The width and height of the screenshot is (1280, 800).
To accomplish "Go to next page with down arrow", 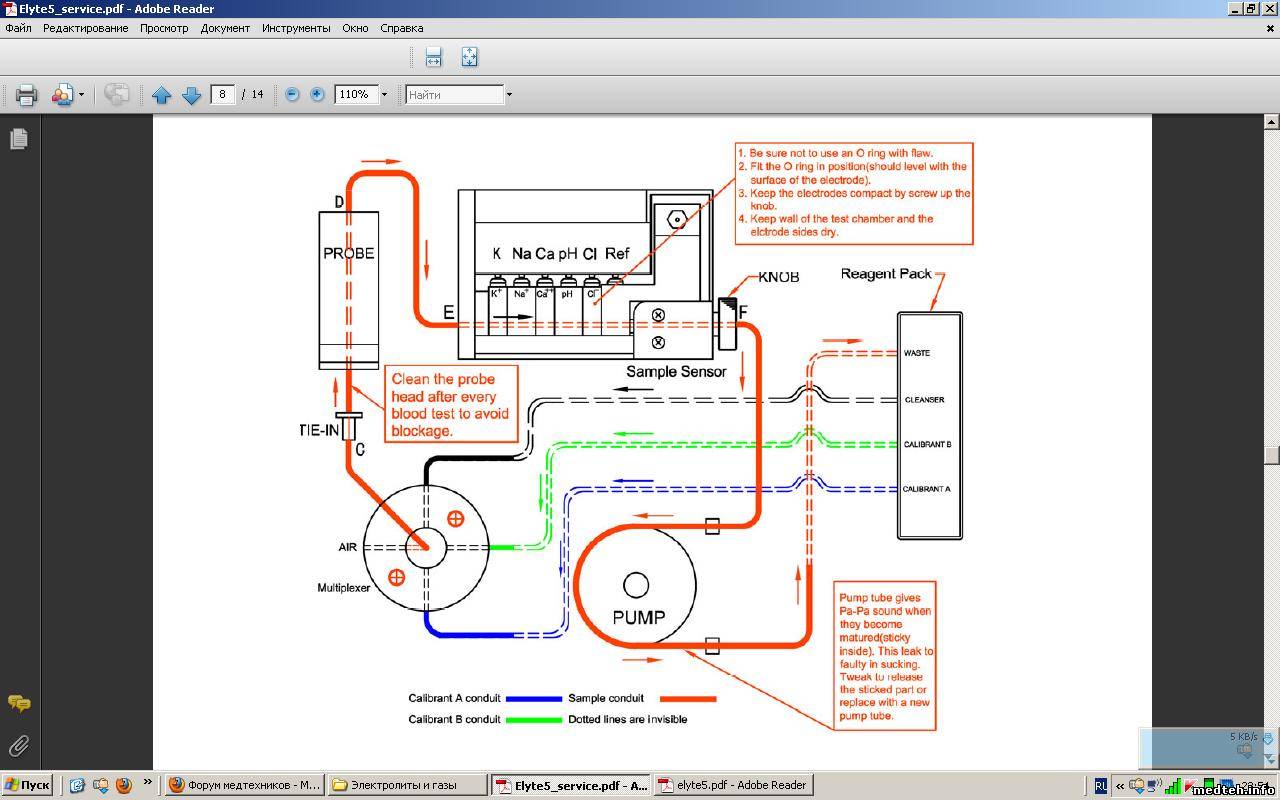I will (192, 95).
